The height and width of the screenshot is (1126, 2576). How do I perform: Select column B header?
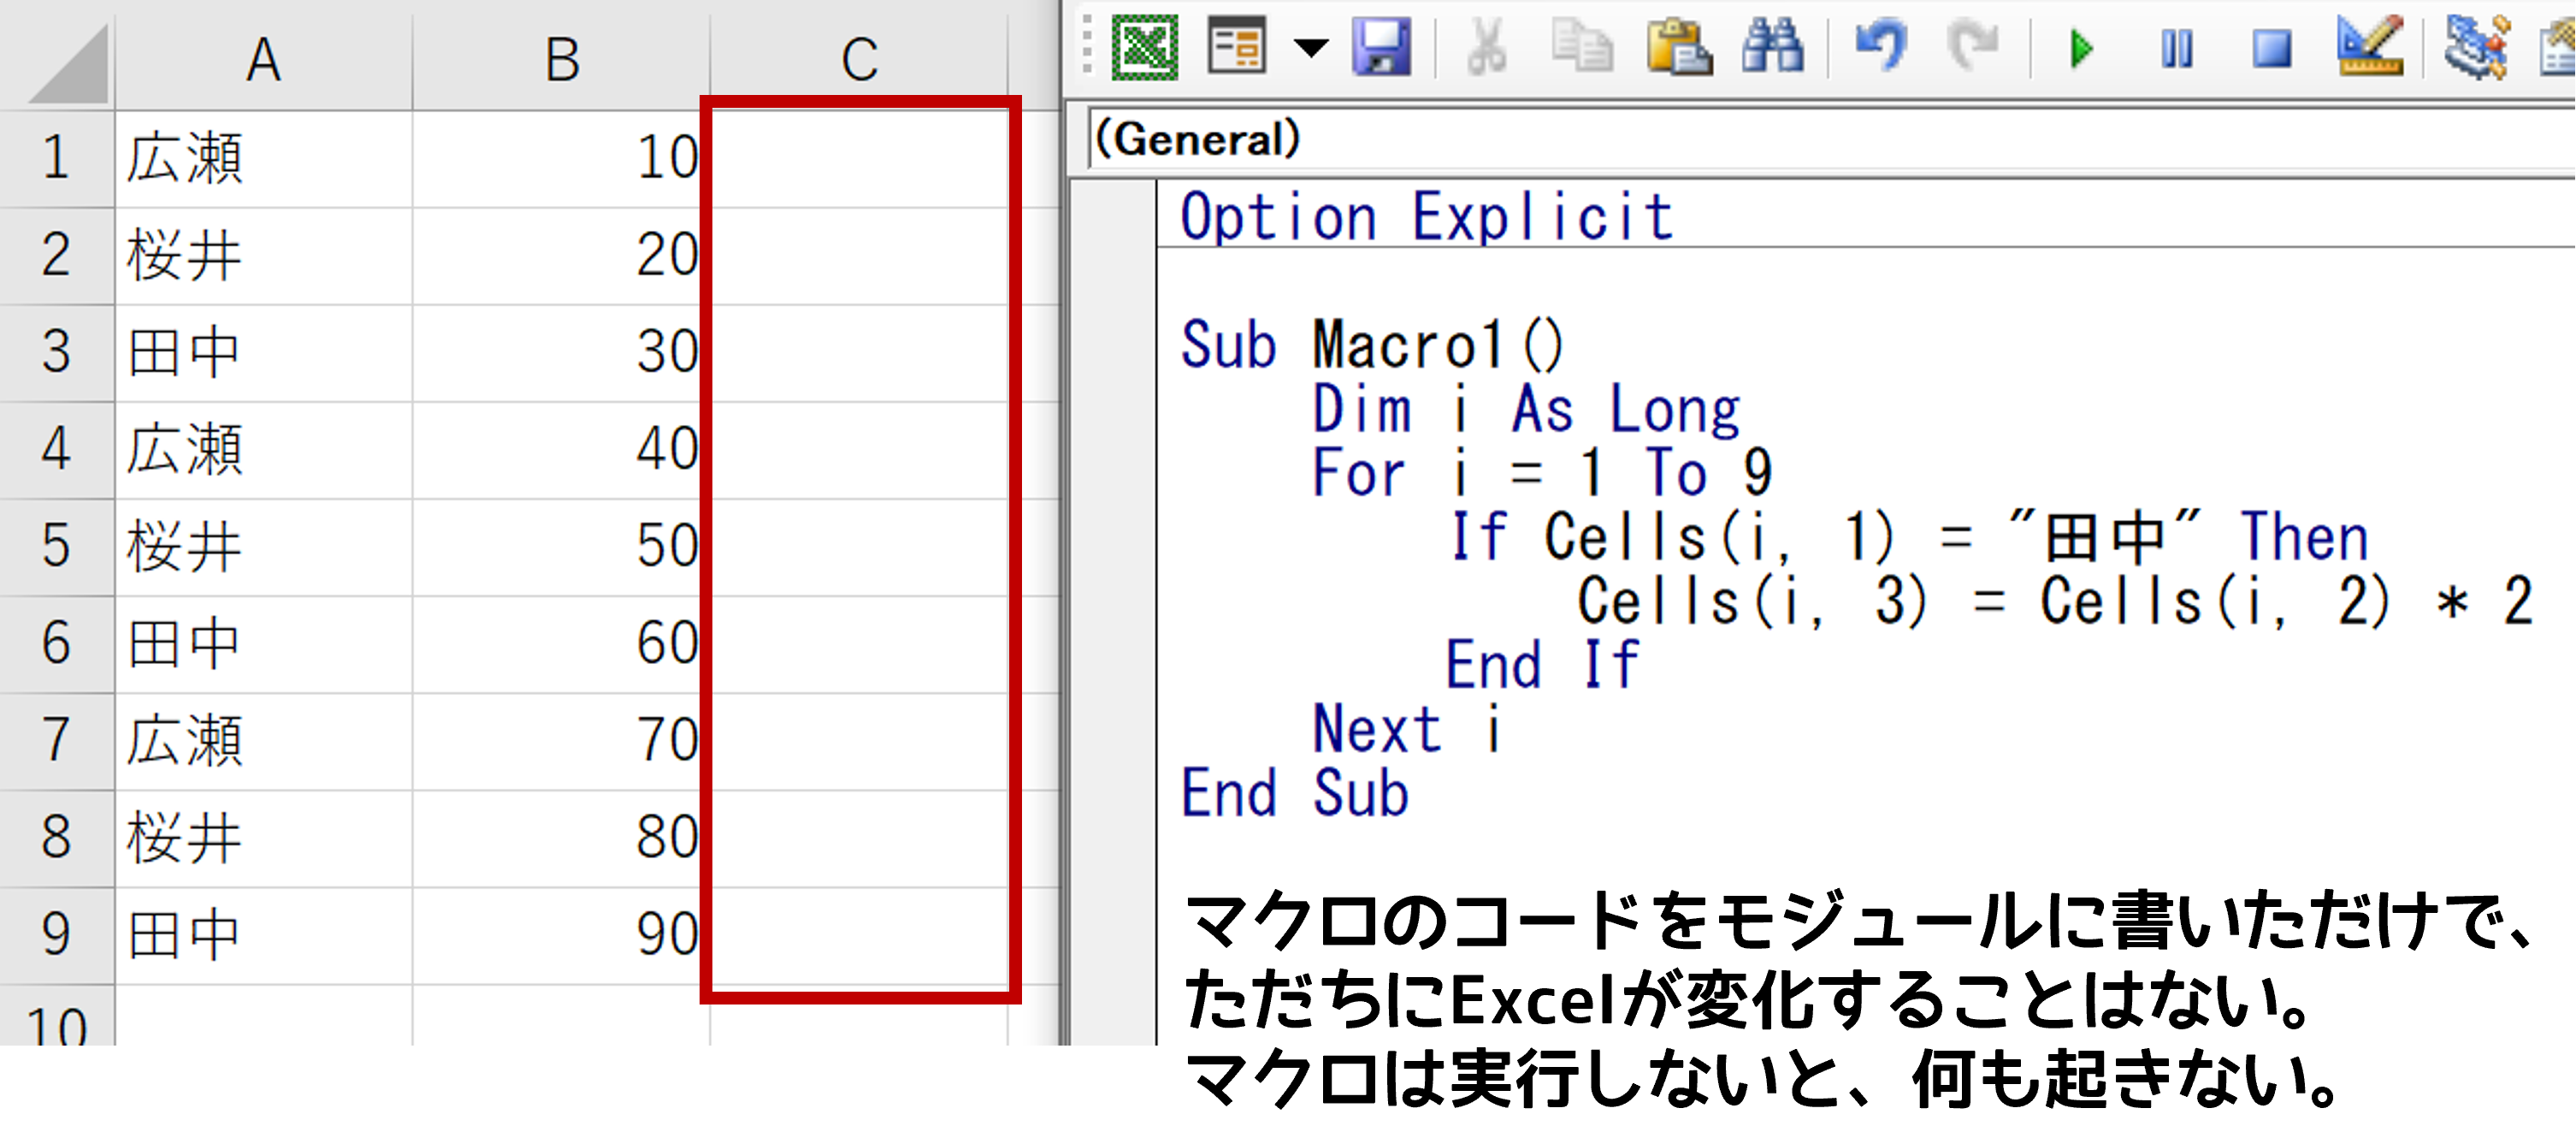pos(562,59)
